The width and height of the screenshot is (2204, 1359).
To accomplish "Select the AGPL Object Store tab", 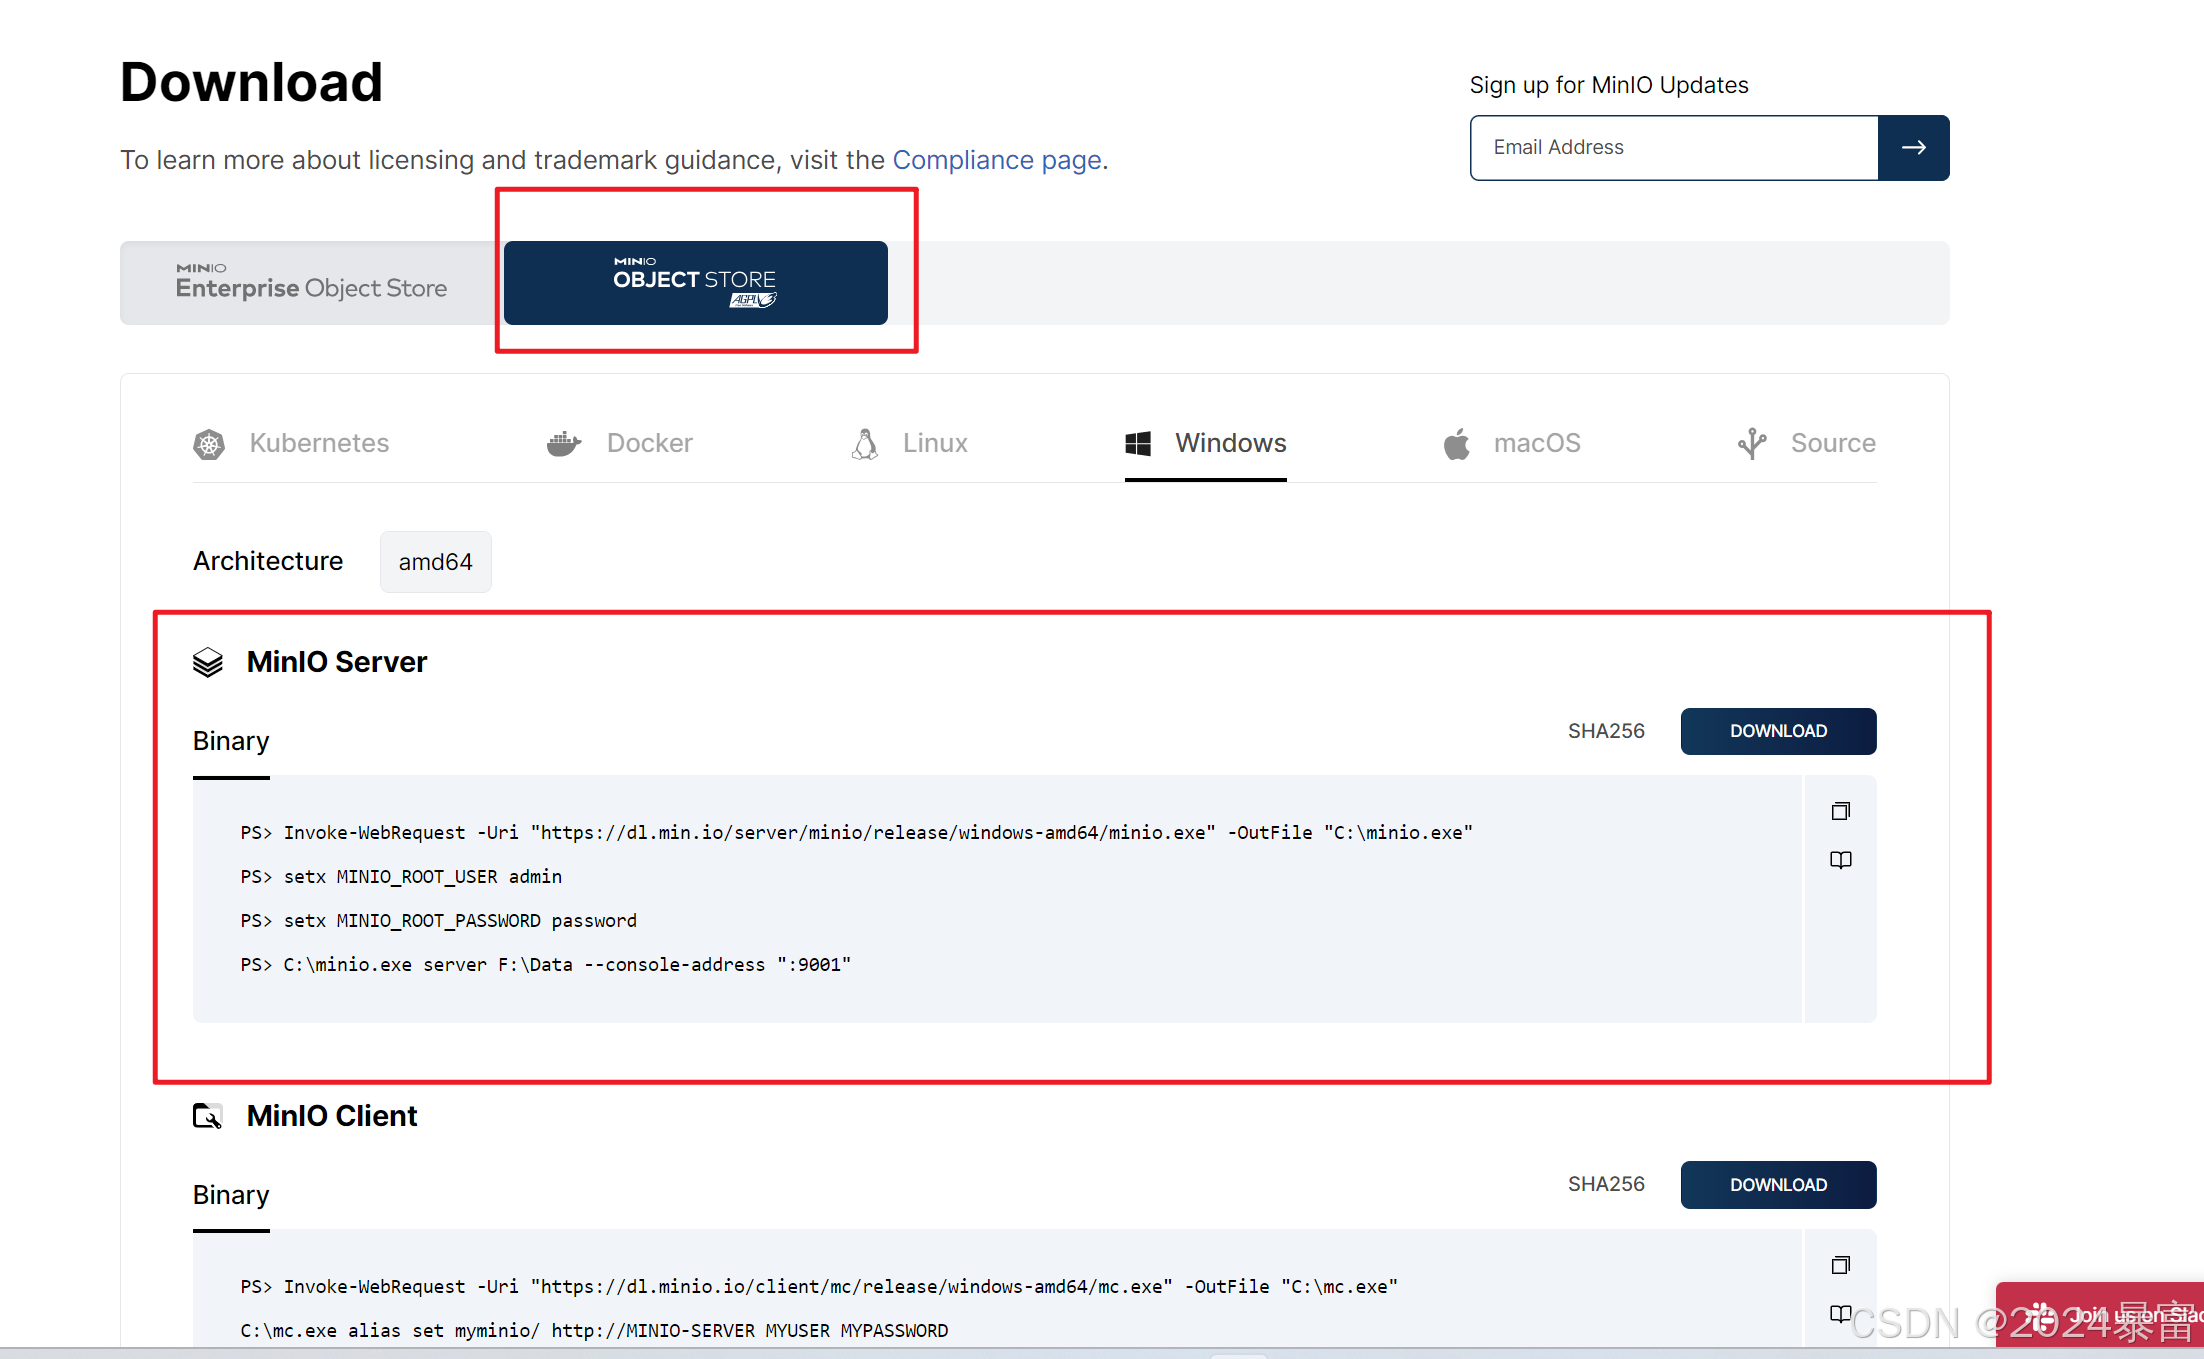I will [695, 283].
